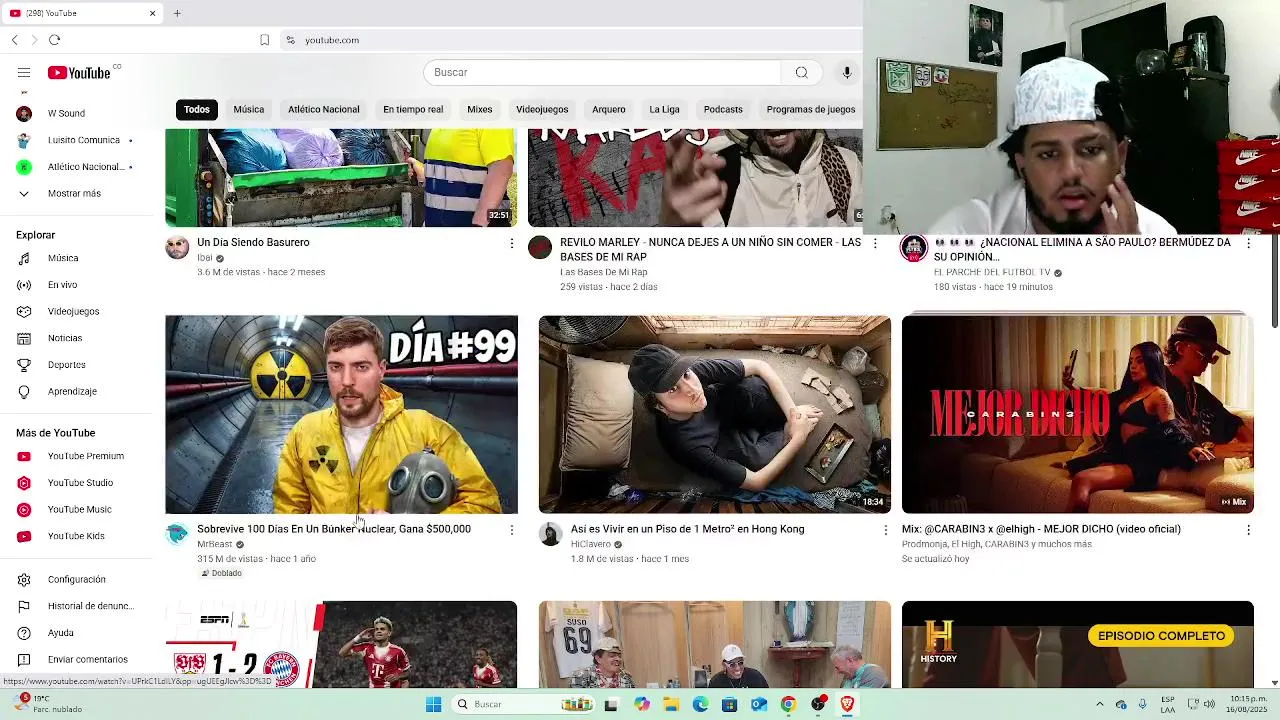Open the new tab plus button
This screenshot has height=720, width=1280.
pos(177,13)
